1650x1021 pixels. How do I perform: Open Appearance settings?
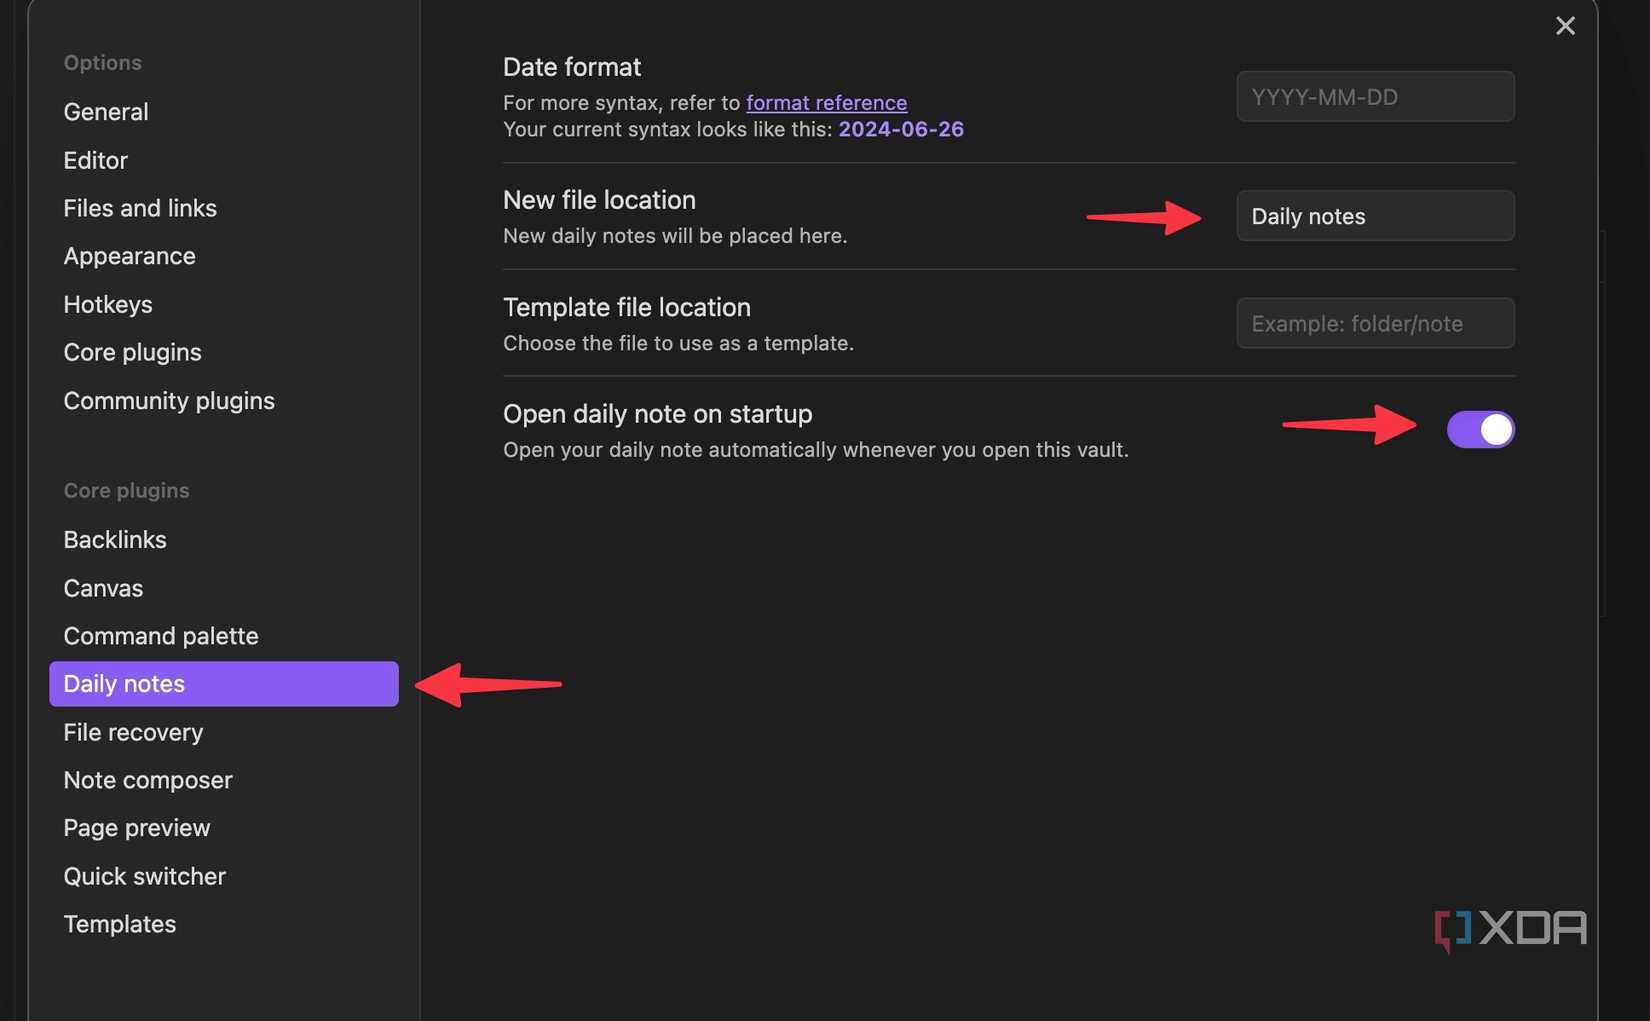pyautogui.click(x=129, y=256)
